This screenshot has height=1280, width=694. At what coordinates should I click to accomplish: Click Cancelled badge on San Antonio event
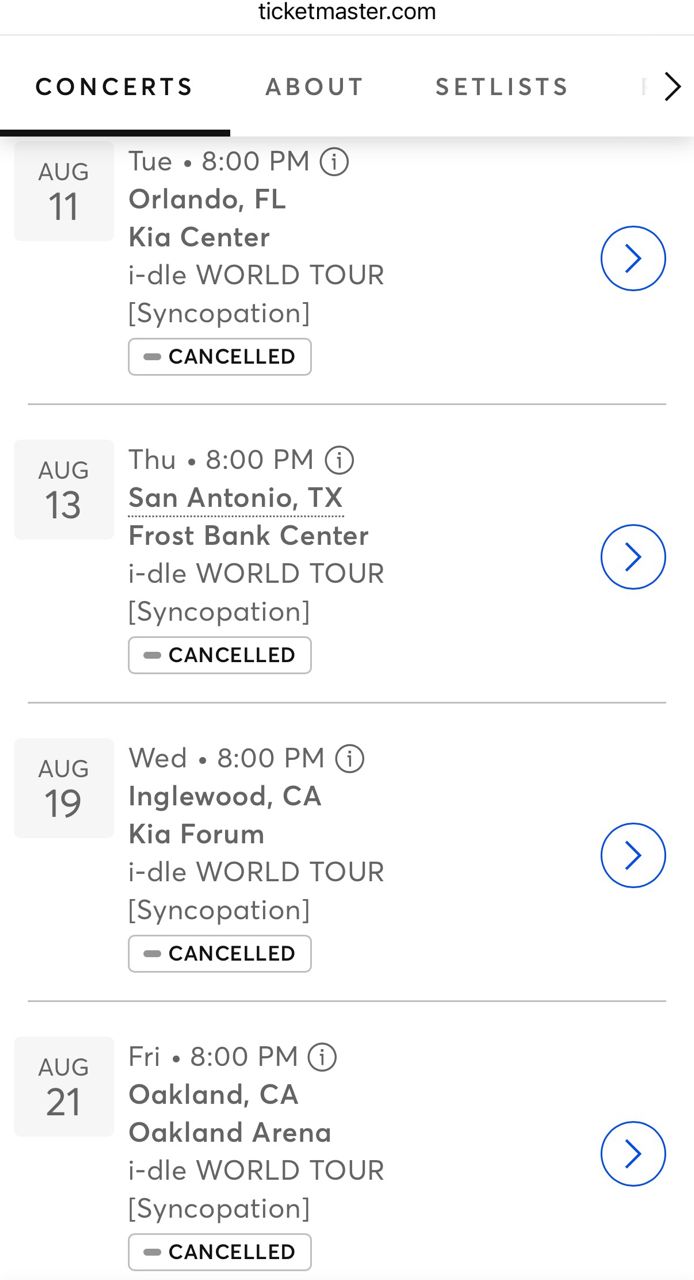219,655
